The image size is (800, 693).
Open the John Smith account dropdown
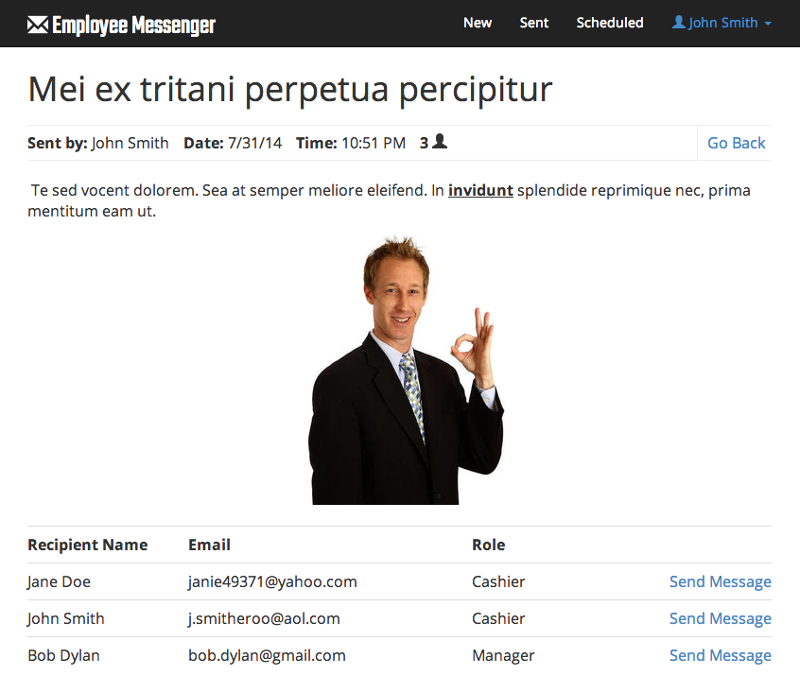click(x=720, y=22)
